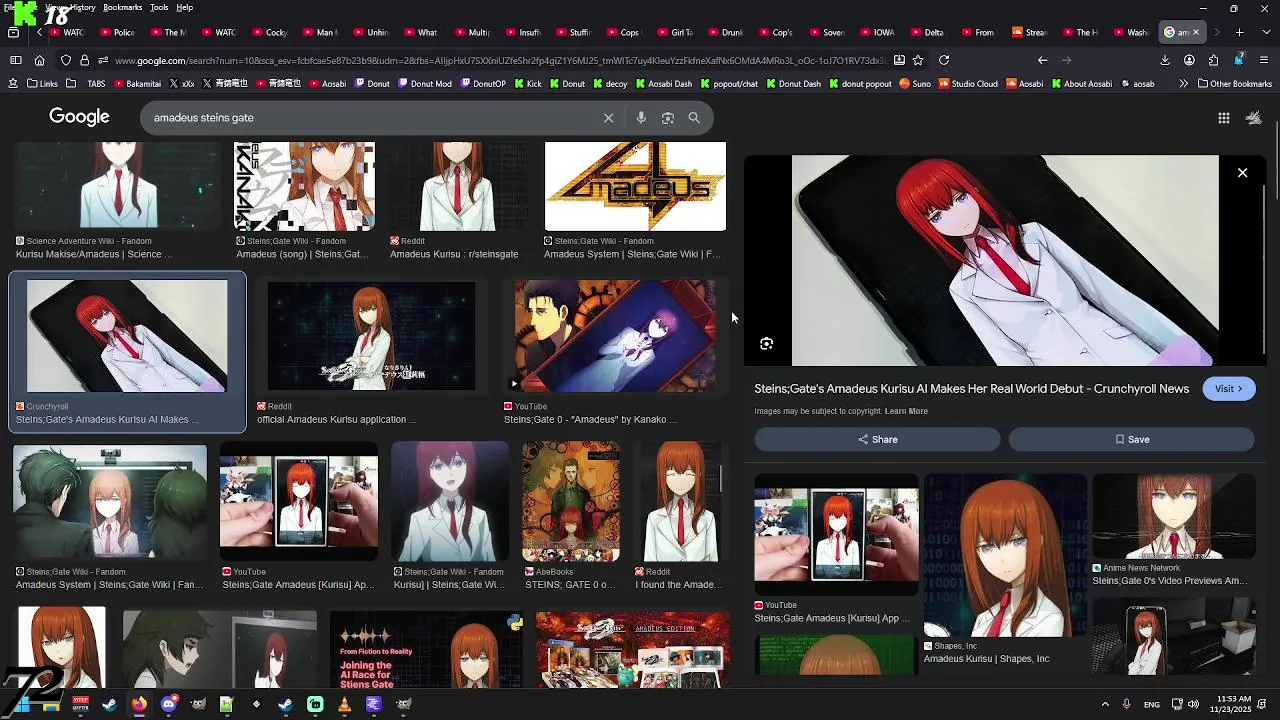
Task: Open the extensions puzzle icon in toolbar
Action: tap(1213, 60)
